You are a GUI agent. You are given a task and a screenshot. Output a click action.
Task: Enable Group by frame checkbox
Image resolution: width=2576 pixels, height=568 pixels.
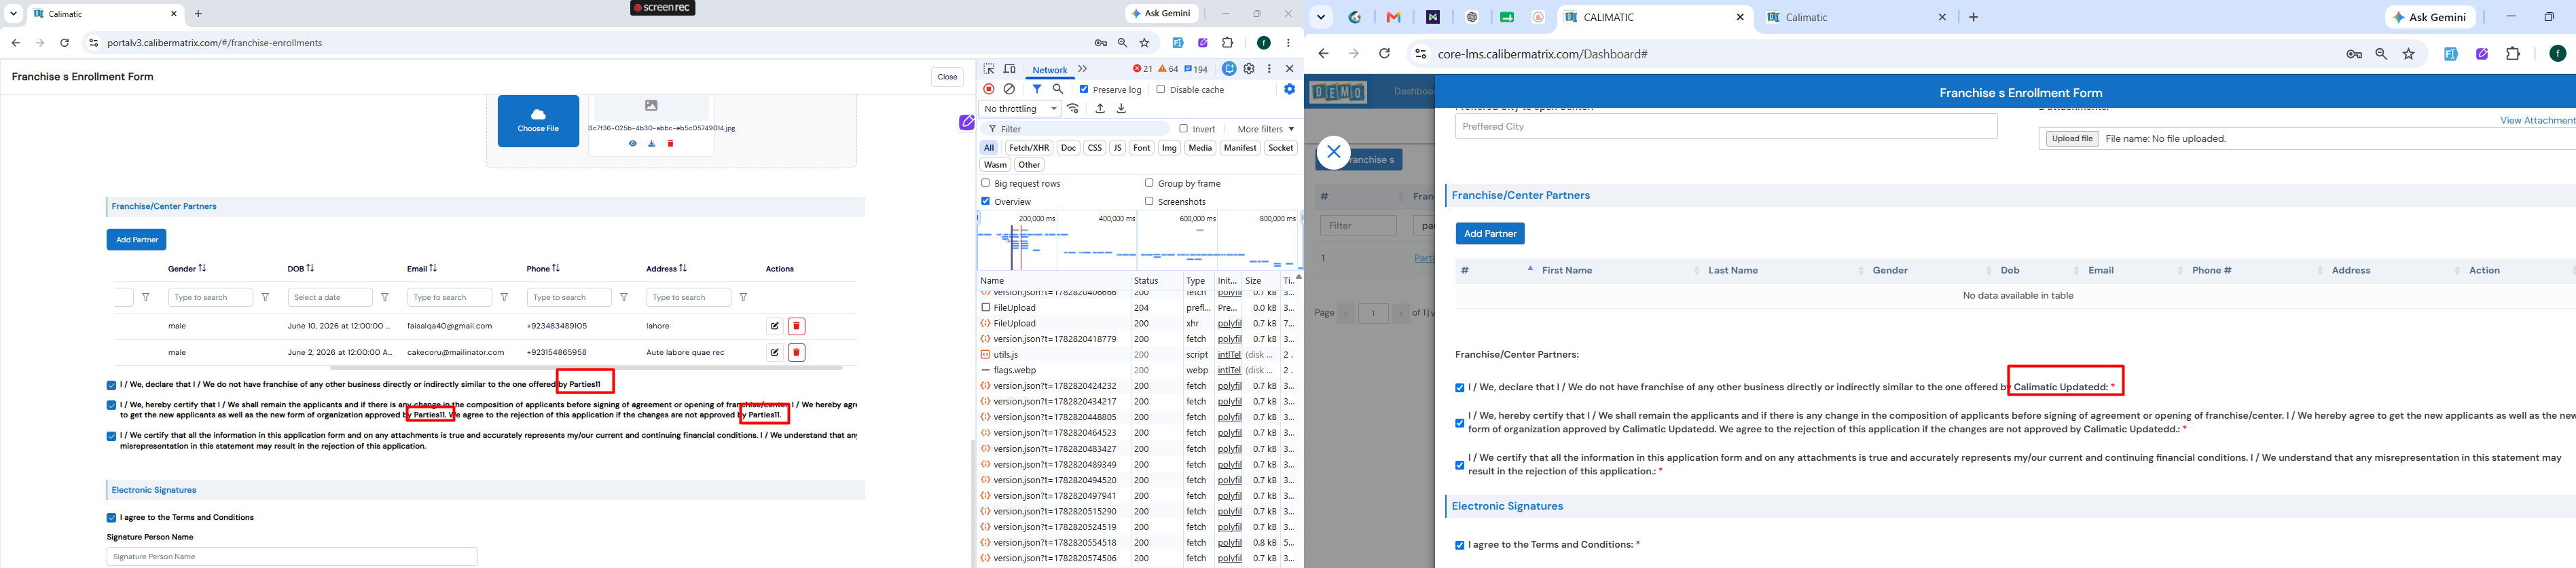pos(1149,183)
